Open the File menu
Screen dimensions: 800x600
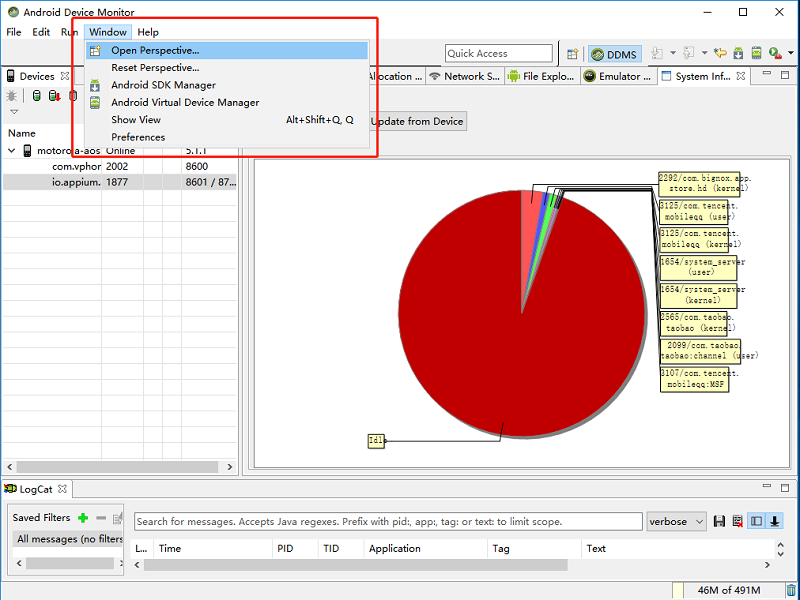coord(14,32)
